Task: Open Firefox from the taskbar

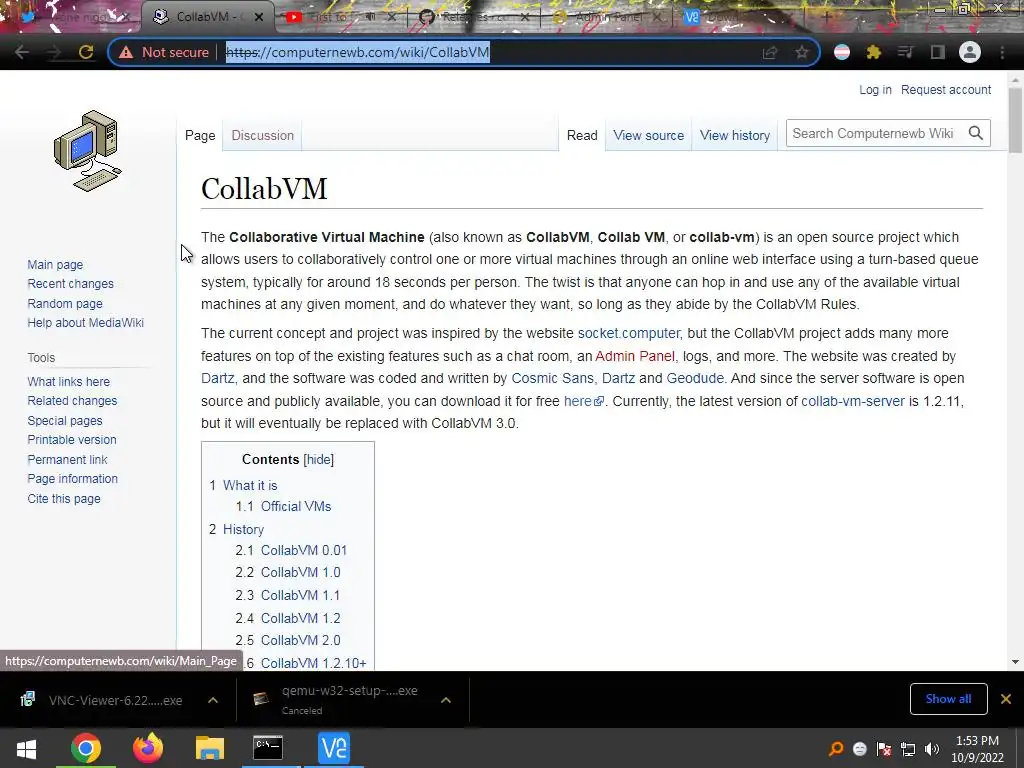Action: 148,748
